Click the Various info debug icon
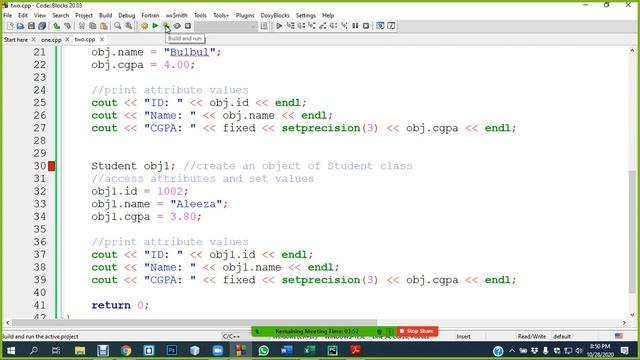Image resolution: width=640 pixels, height=360 pixels. (x=391, y=26)
